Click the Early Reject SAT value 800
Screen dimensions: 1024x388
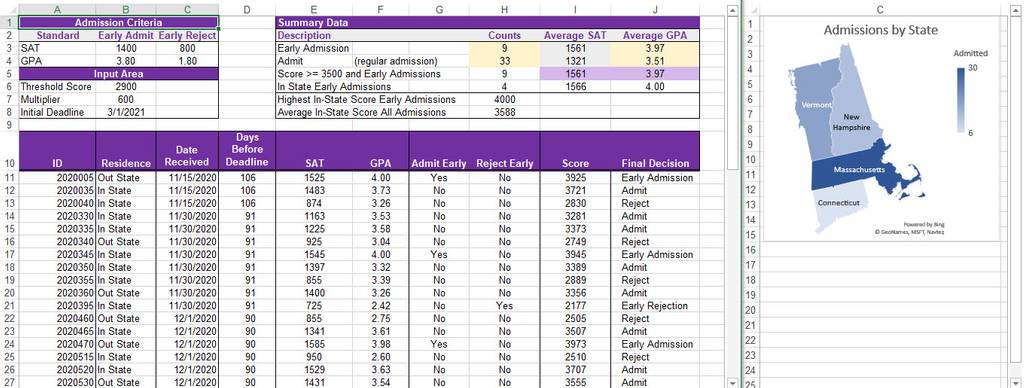[x=187, y=48]
